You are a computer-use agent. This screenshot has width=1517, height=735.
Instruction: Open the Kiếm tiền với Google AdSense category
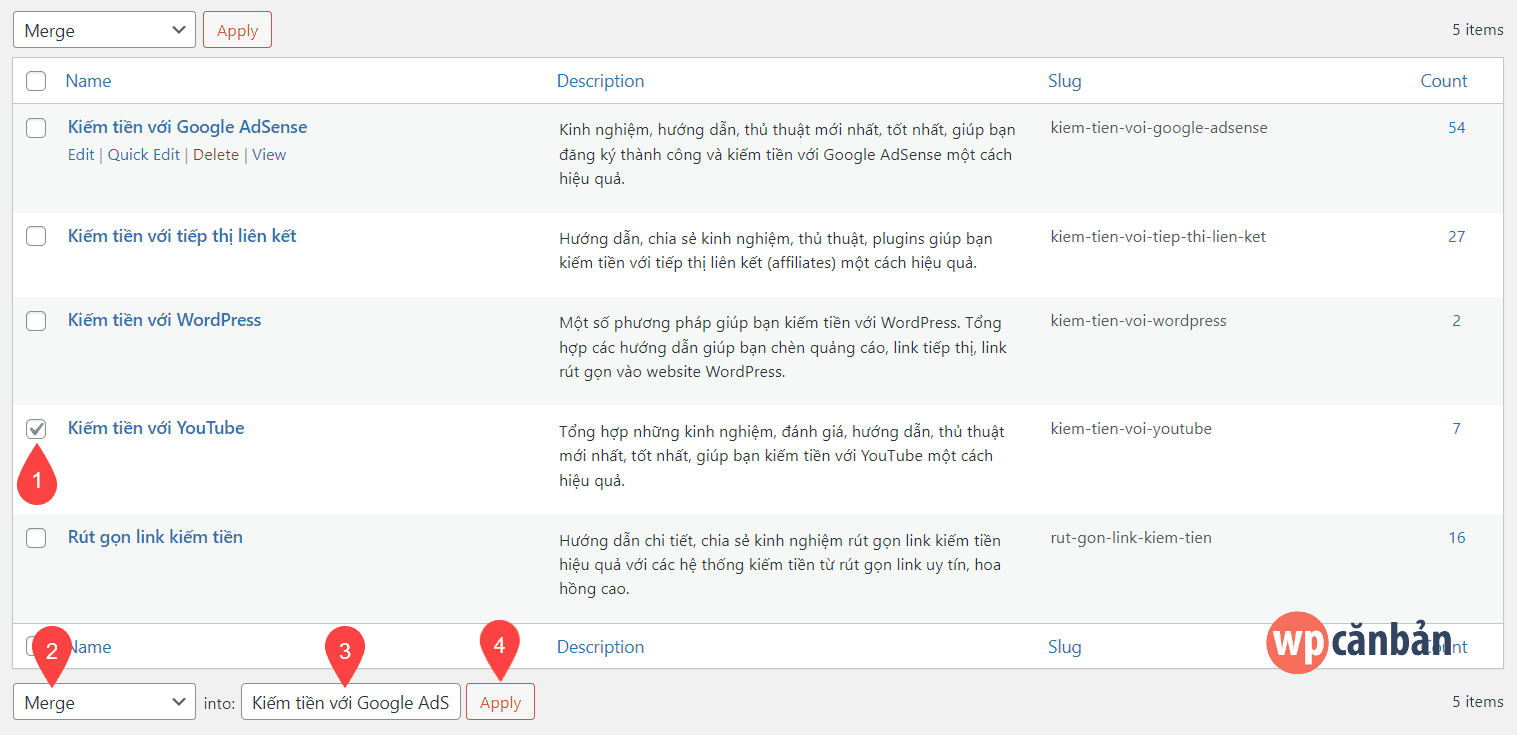(x=187, y=127)
